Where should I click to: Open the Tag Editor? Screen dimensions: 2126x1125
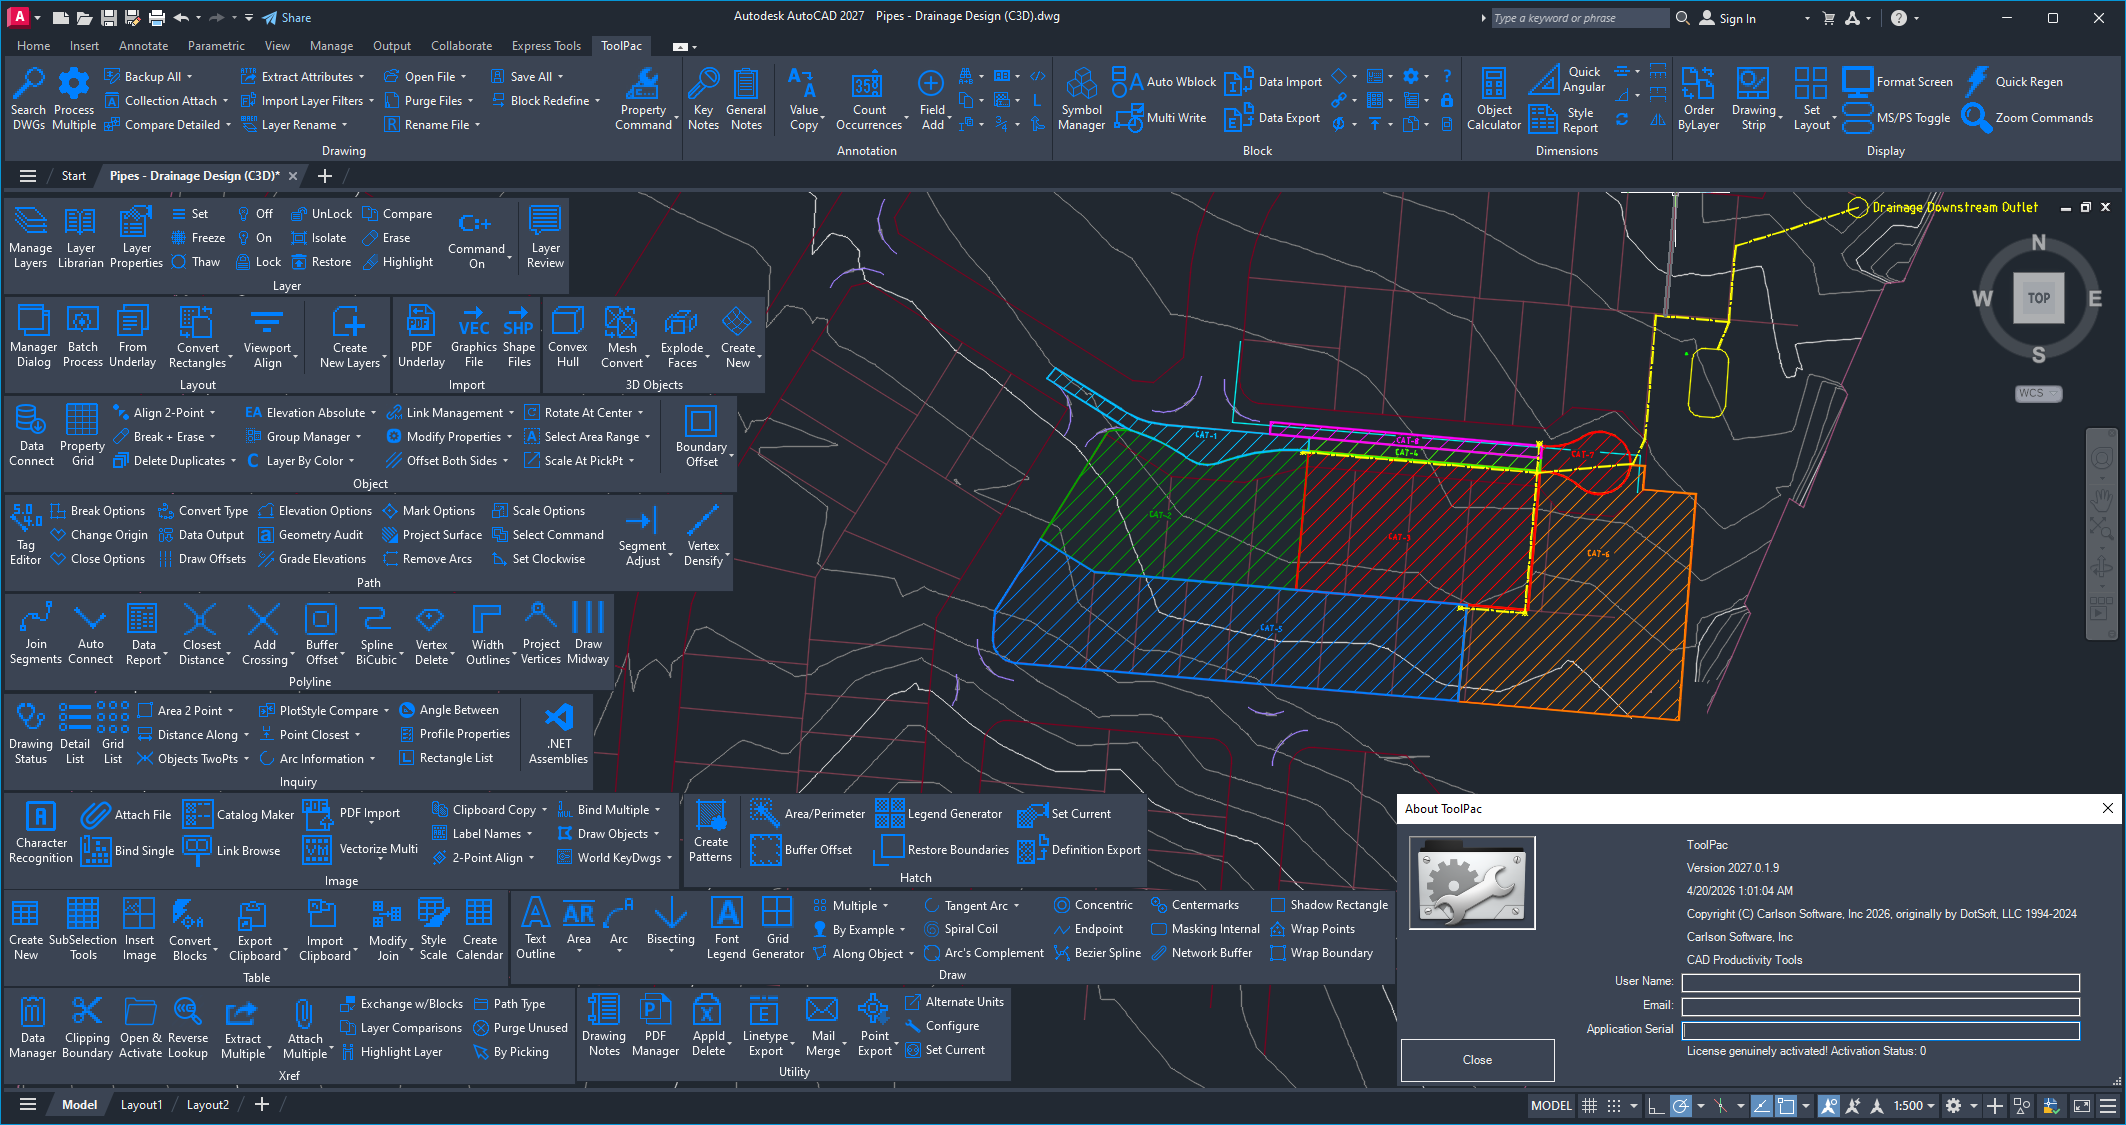click(x=25, y=534)
